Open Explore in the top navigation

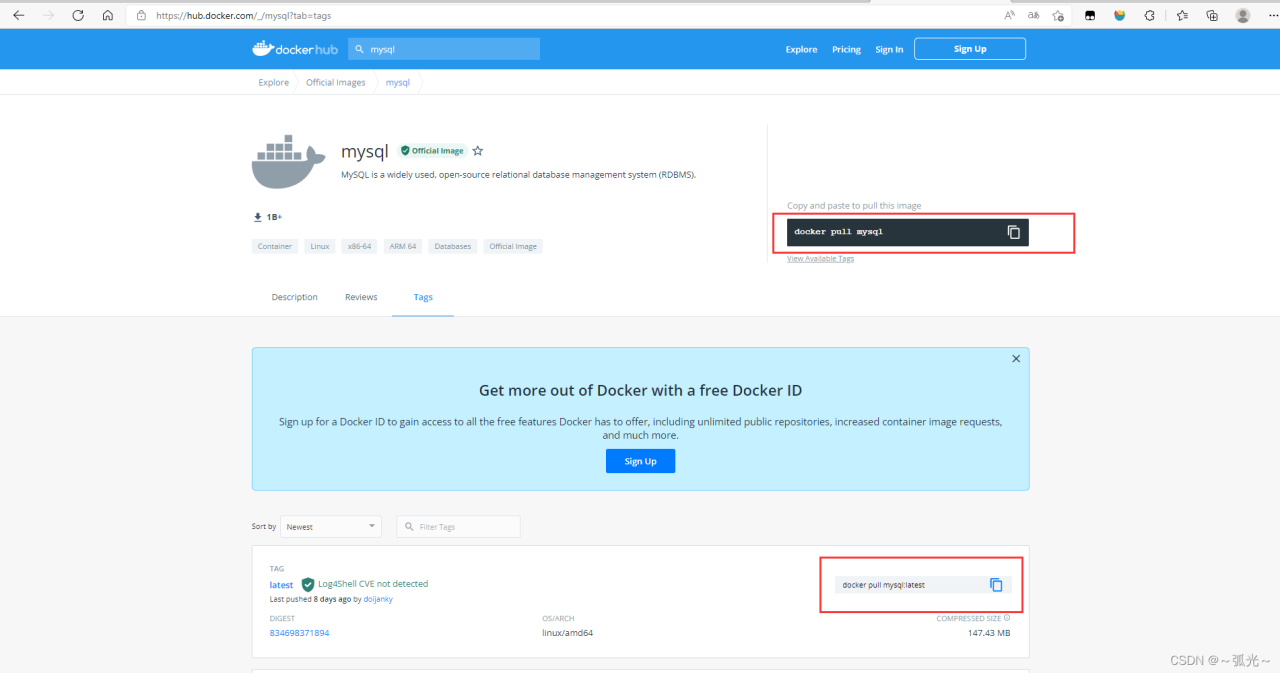click(x=801, y=49)
